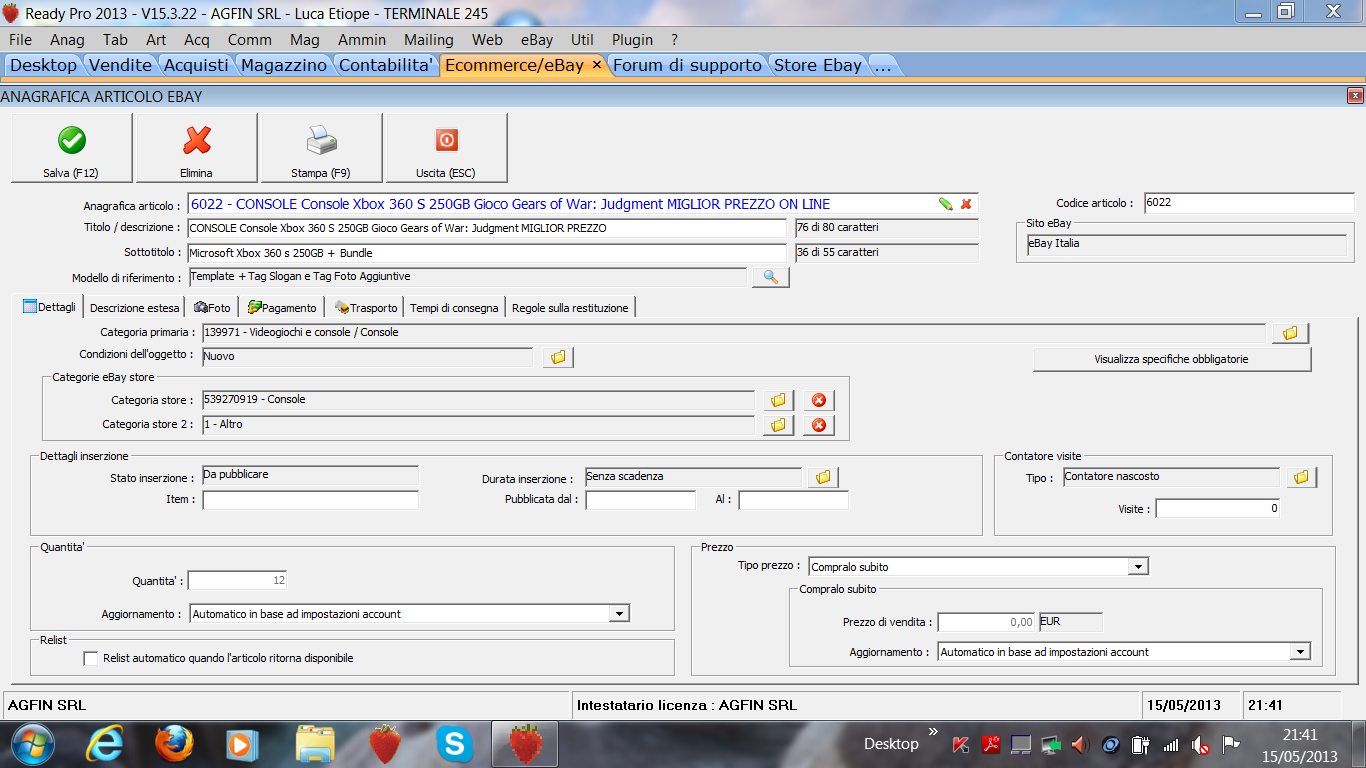This screenshot has height=768, width=1366.
Task: Open the Compralo subito Aggiornamento dropdown
Action: [1300, 652]
